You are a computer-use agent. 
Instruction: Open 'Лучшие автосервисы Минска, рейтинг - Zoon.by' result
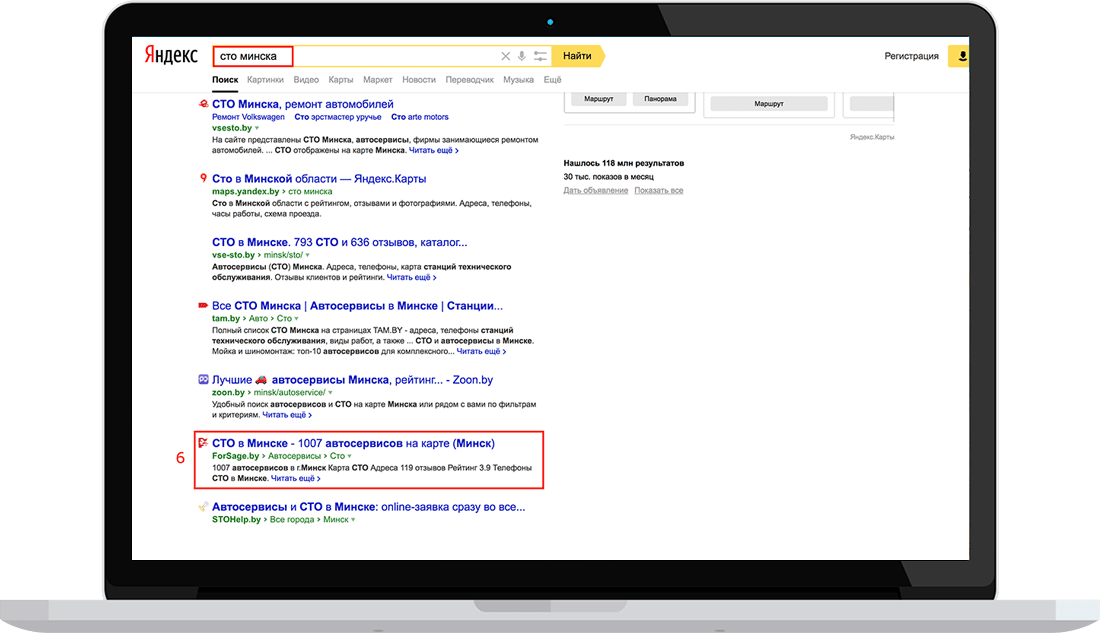352,380
